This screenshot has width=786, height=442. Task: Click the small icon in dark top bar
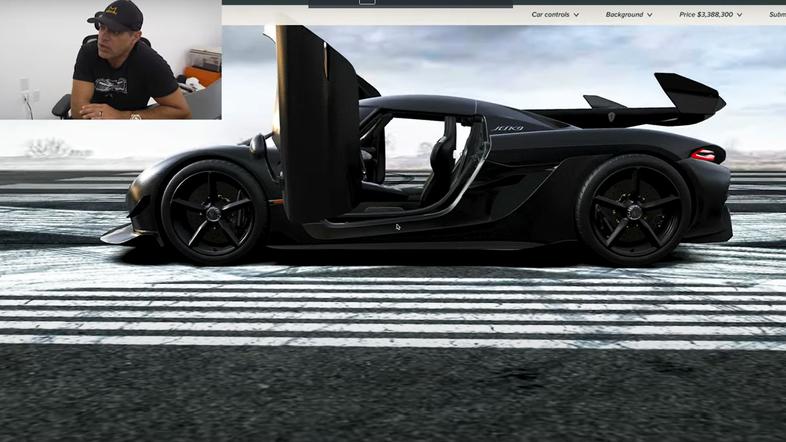(x=366, y=2)
